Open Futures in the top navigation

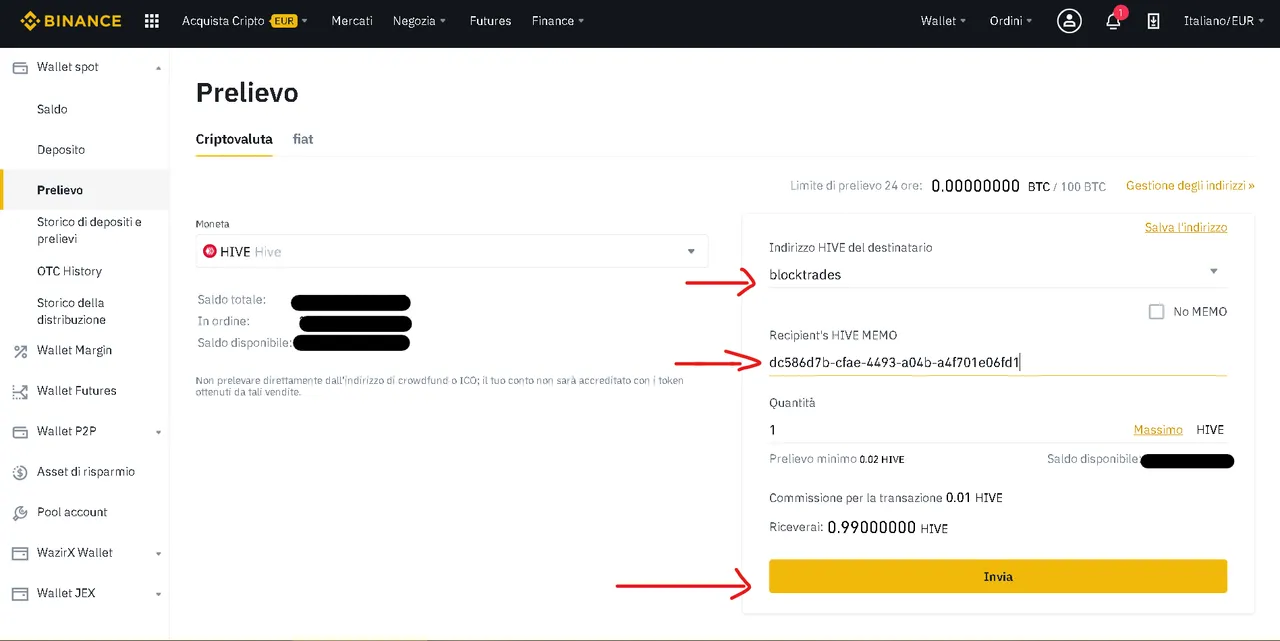[x=490, y=21]
